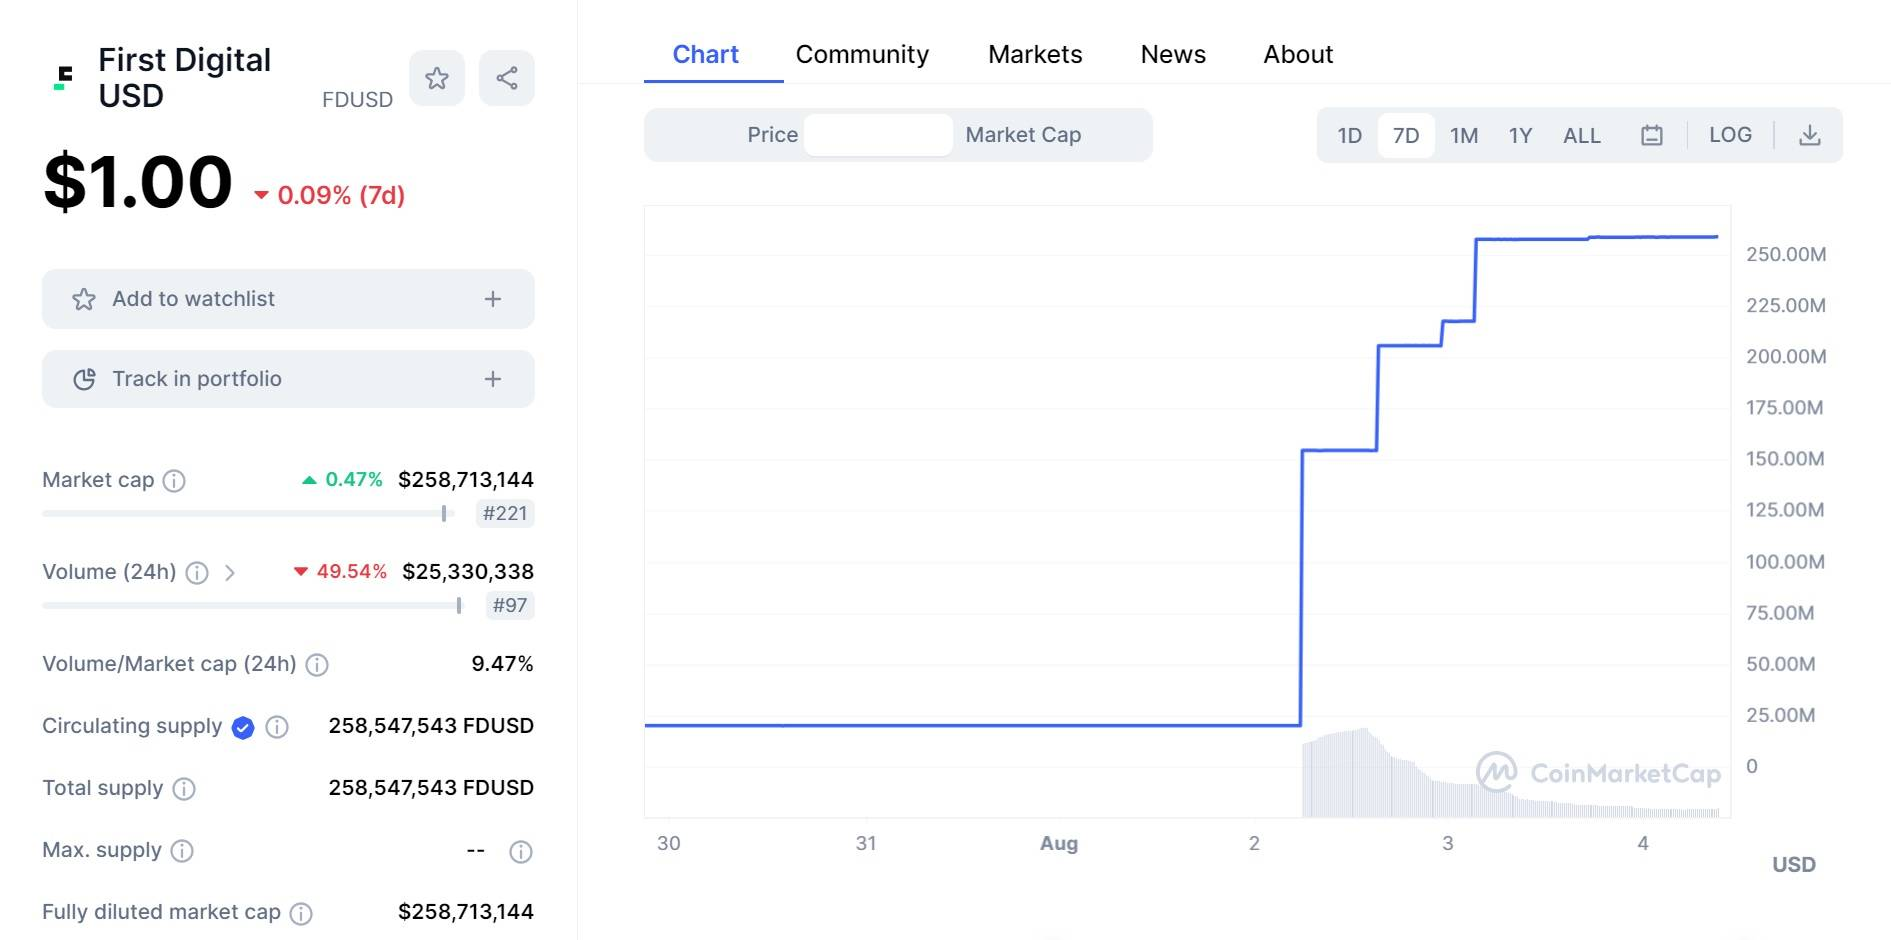Click the Market cap progress bar
1891x940 pixels.
click(x=248, y=514)
